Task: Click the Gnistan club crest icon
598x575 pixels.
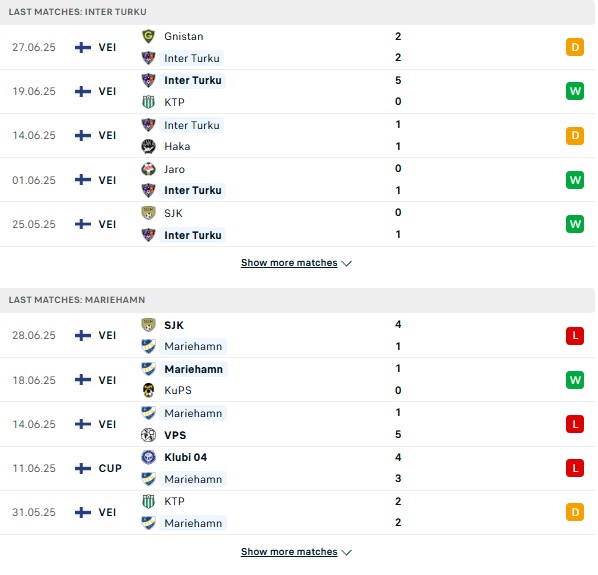Action: 148,36
